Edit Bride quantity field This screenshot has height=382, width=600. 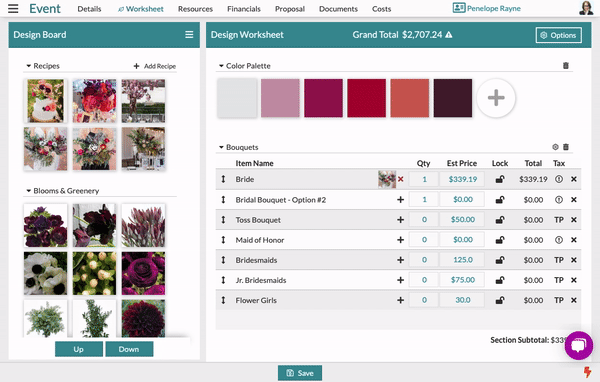click(x=424, y=179)
